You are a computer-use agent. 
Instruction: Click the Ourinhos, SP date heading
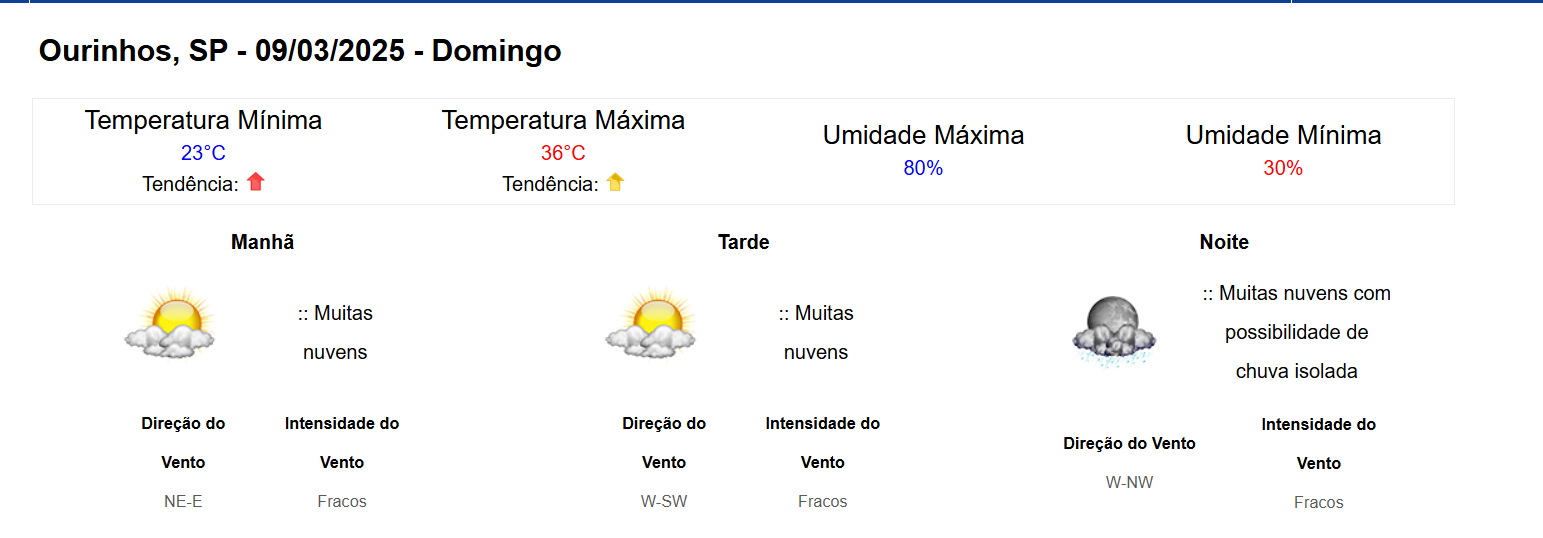300,52
